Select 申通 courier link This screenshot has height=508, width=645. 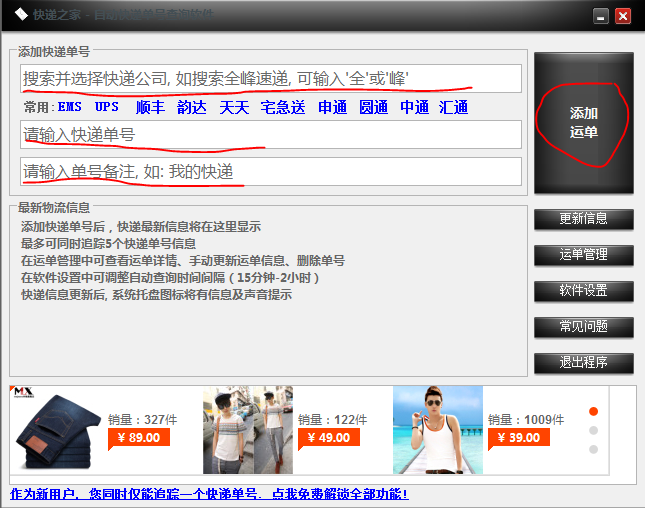(332, 107)
